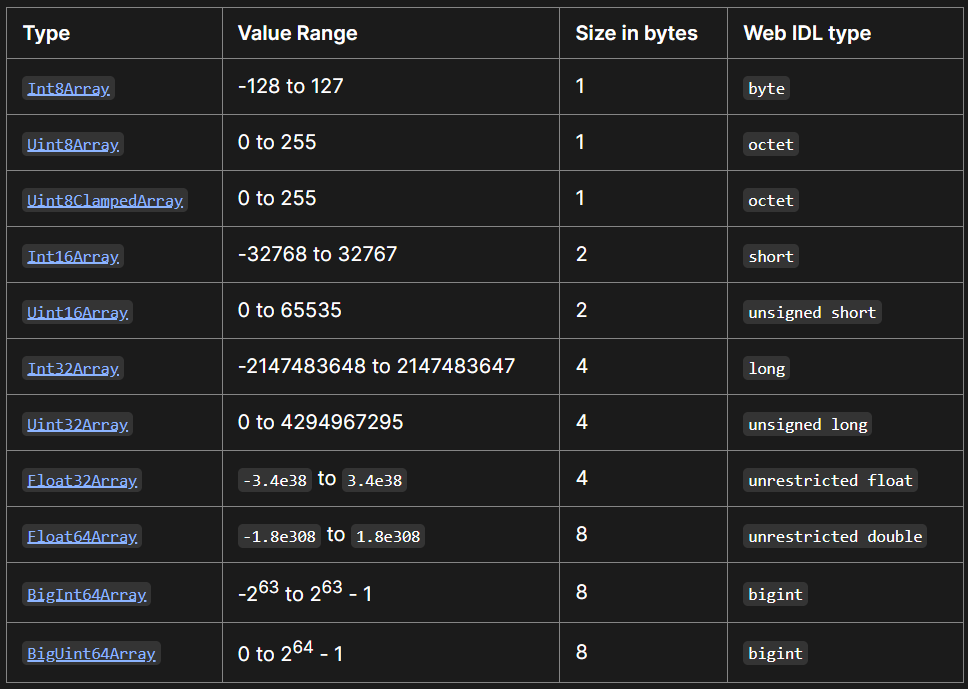Open the Uint32Array link
Viewport: 968px width, 689px height.
77,424
